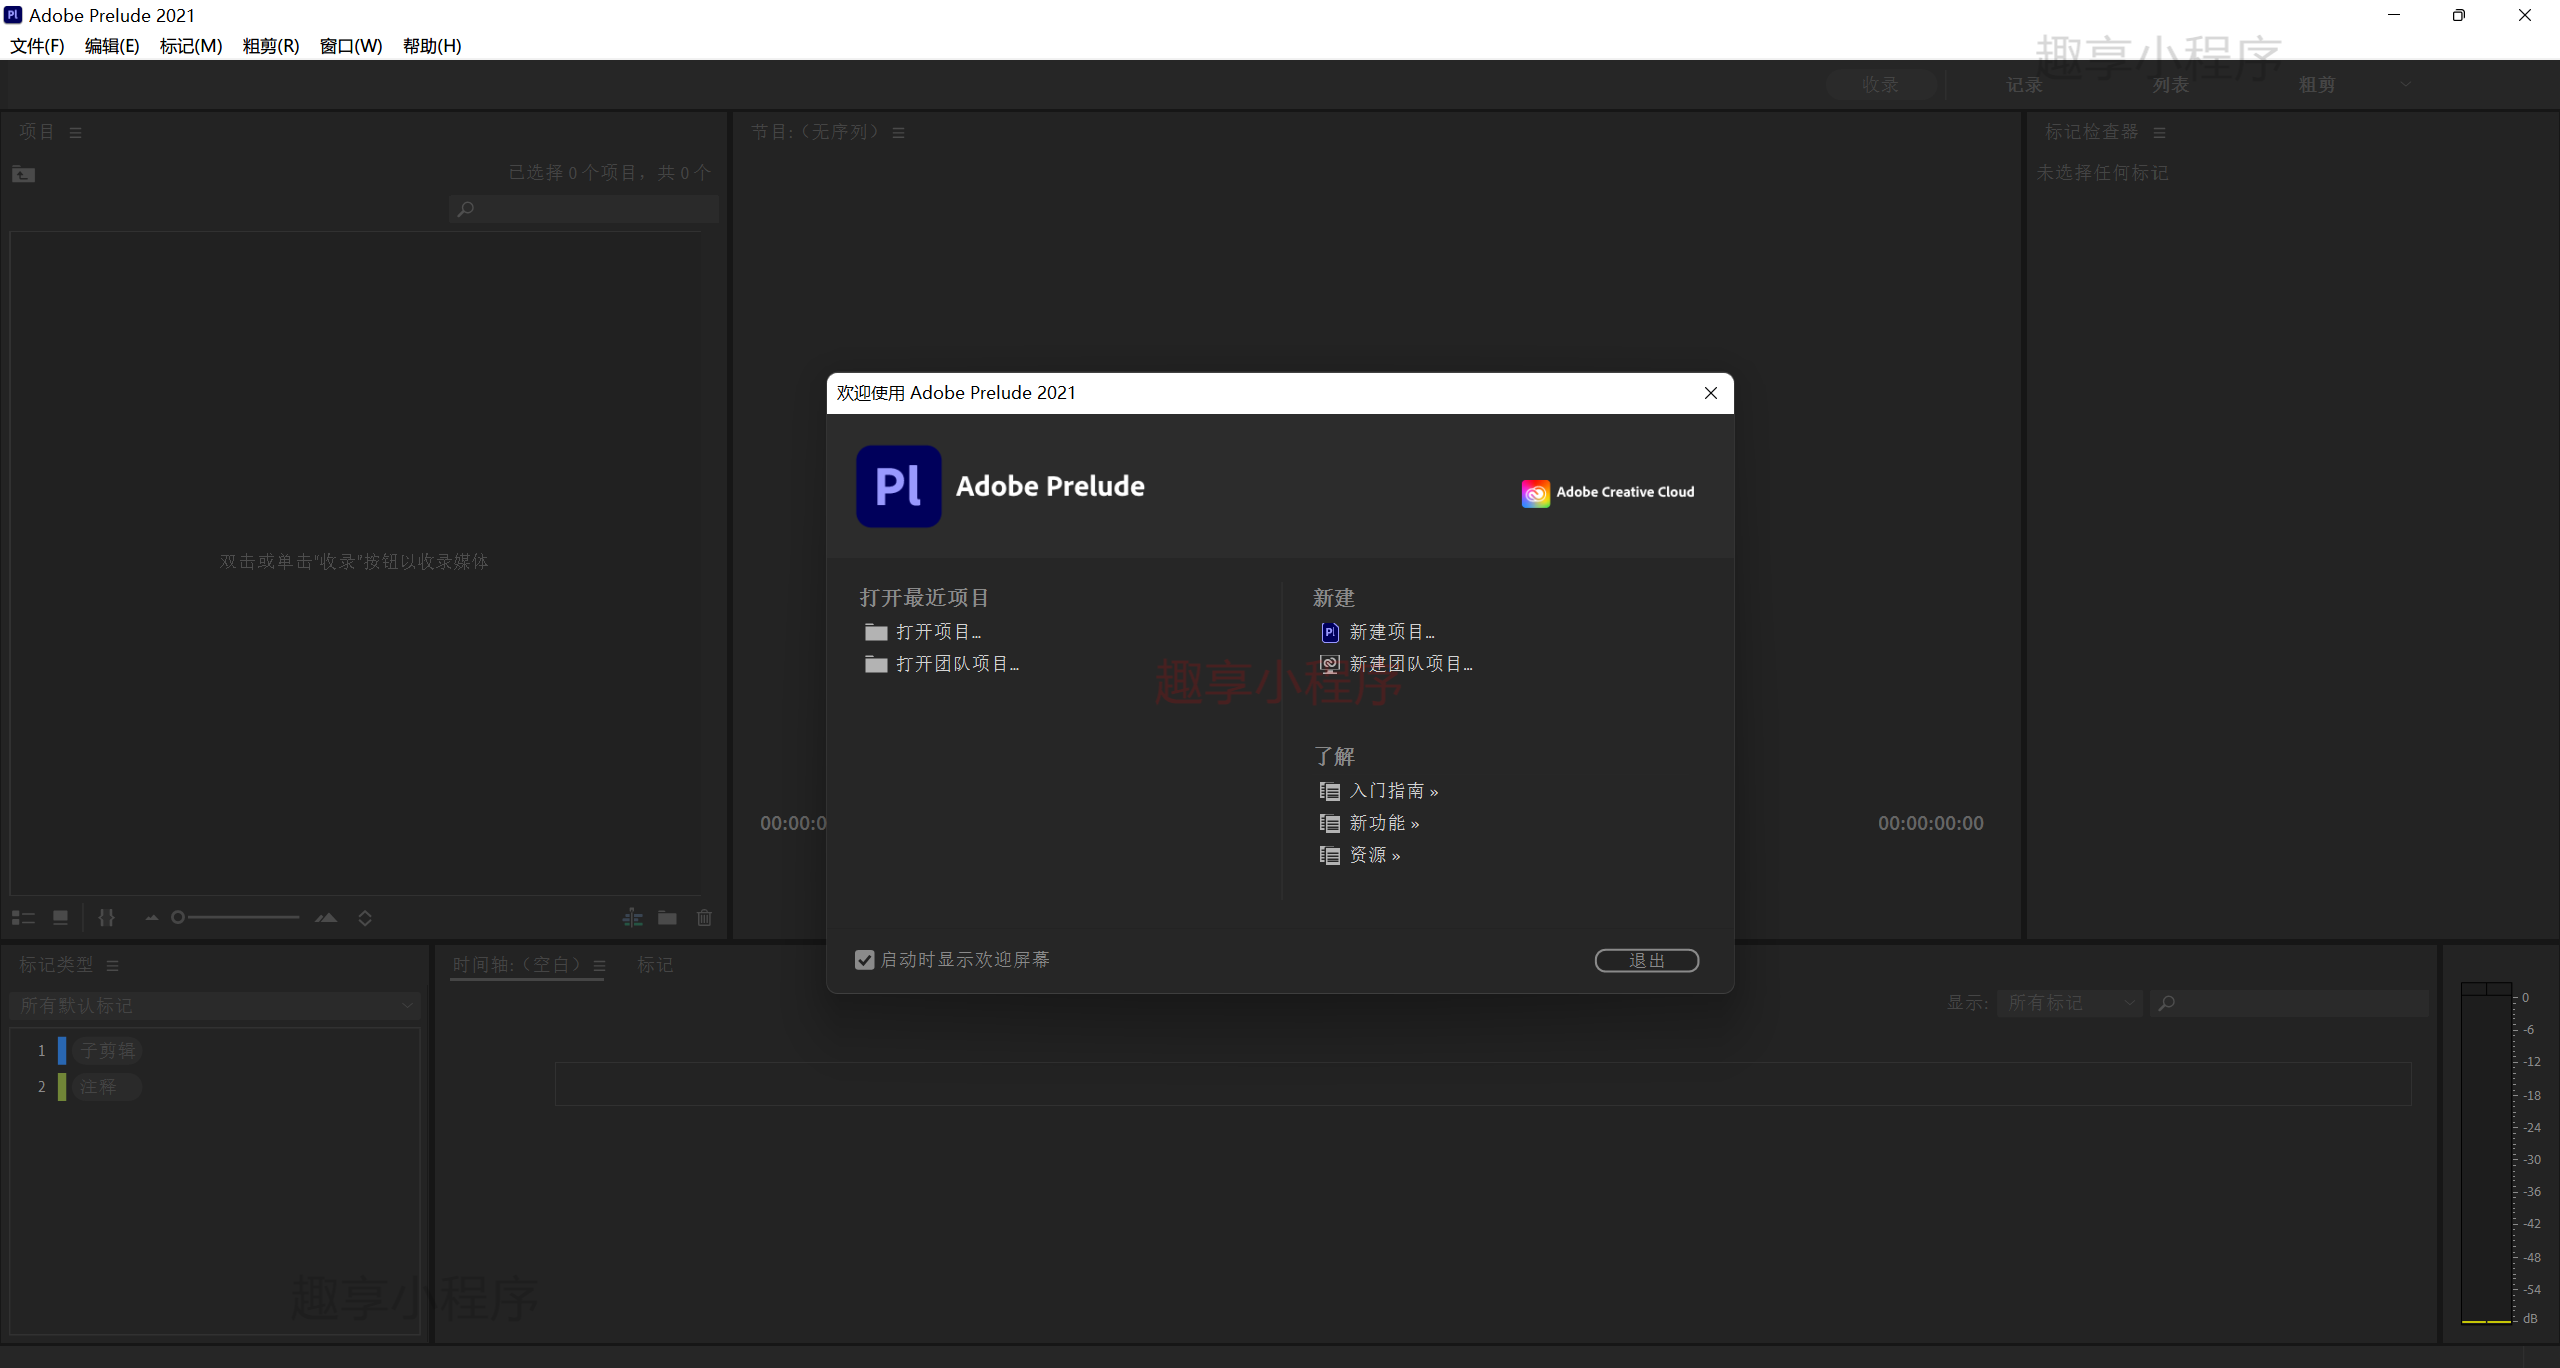This screenshot has height=1368, width=2560.
Task: Click the Pl app icon in title bar
Action: coord(13,15)
